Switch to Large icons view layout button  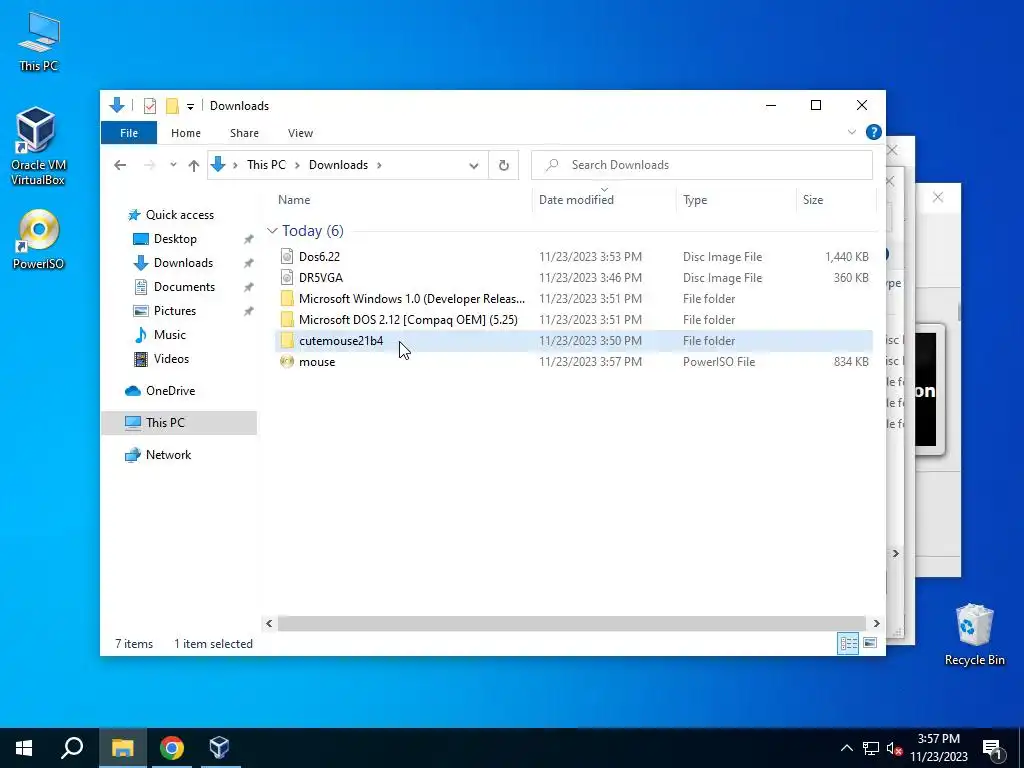[x=870, y=643]
